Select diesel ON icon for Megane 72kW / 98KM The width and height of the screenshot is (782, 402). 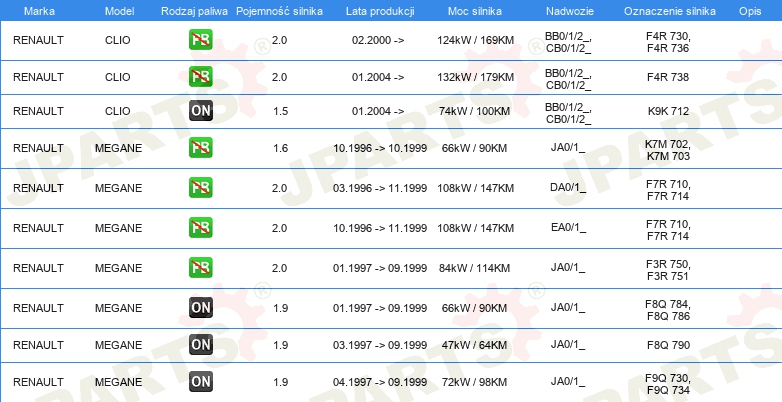pos(200,381)
